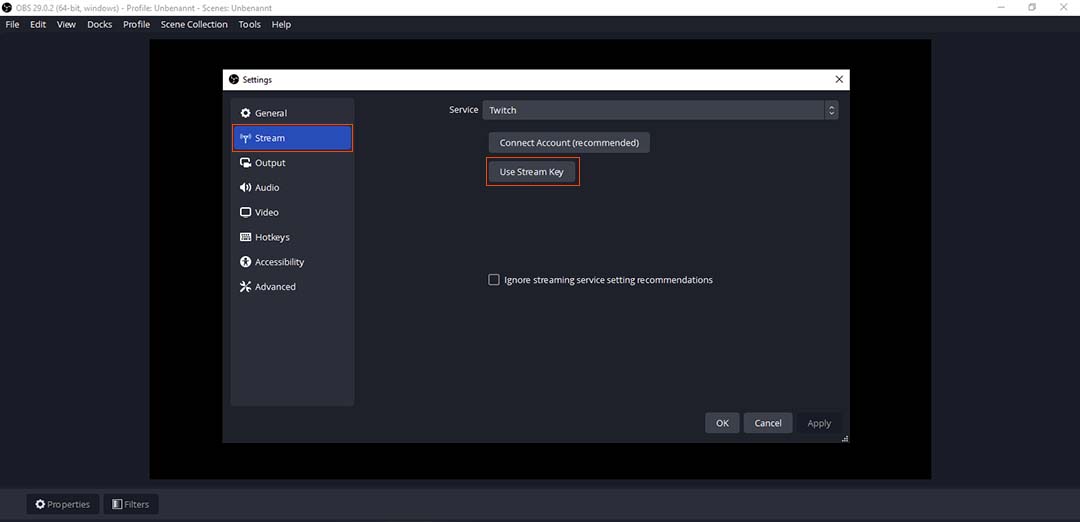
Task: Open the Hotkeys settings category
Action: pyautogui.click(x=292, y=237)
